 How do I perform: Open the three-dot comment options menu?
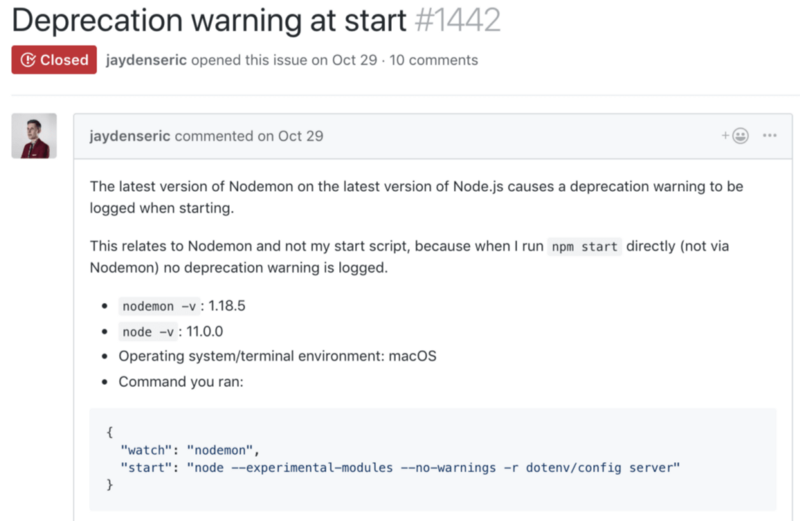[770, 135]
